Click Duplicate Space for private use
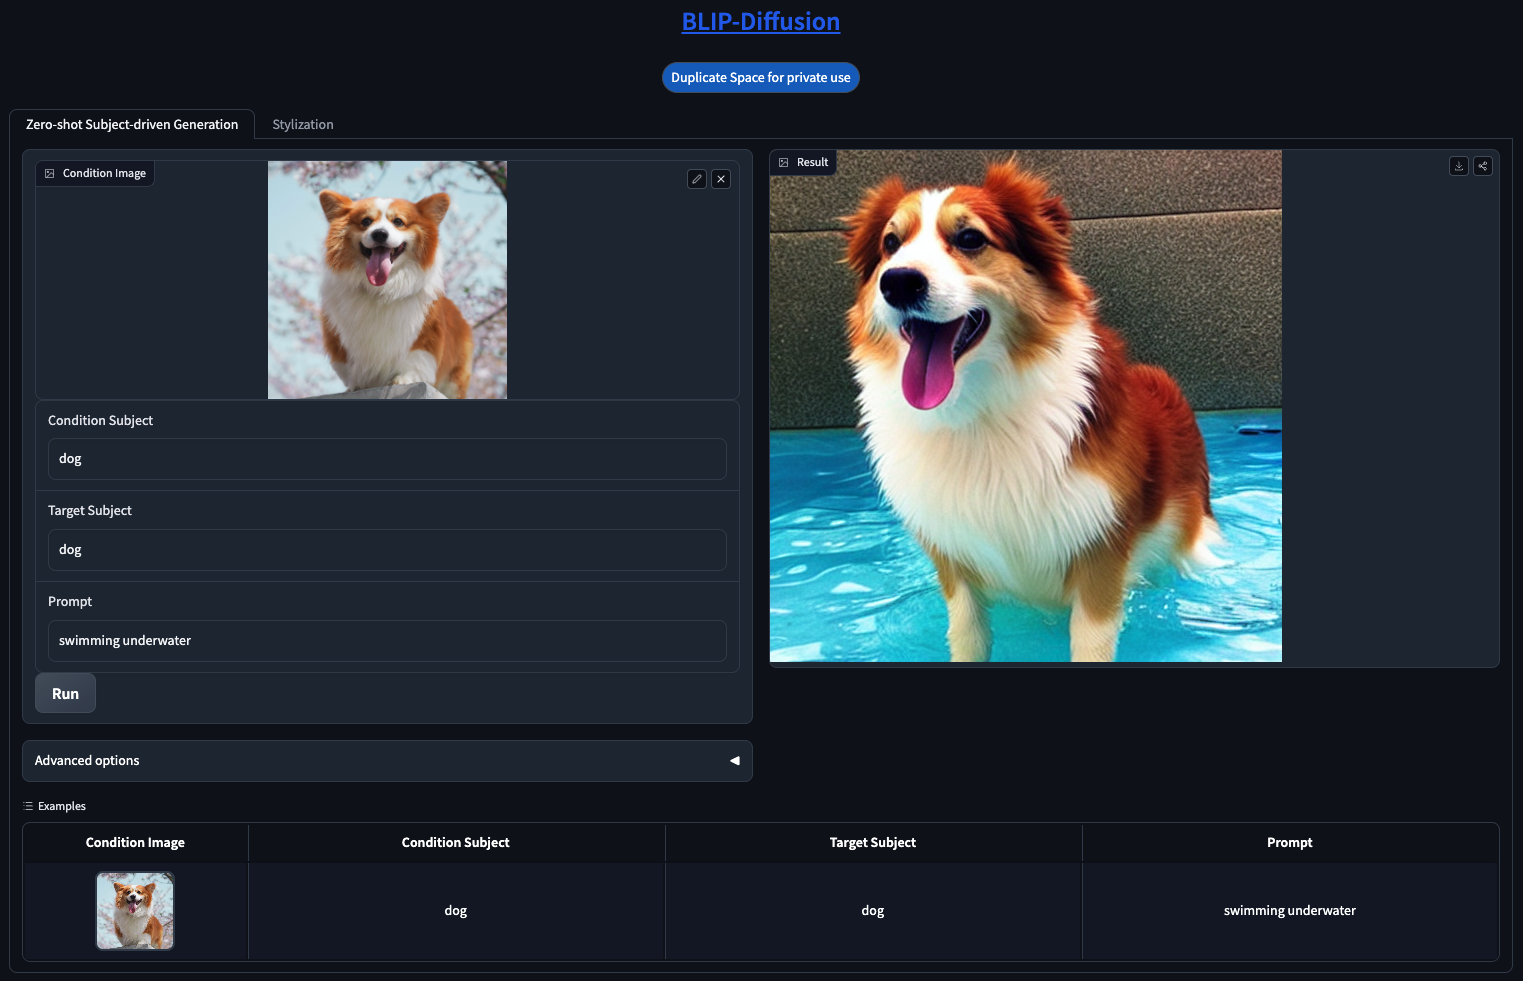Viewport: 1523px width, 981px height. tap(760, 78)
